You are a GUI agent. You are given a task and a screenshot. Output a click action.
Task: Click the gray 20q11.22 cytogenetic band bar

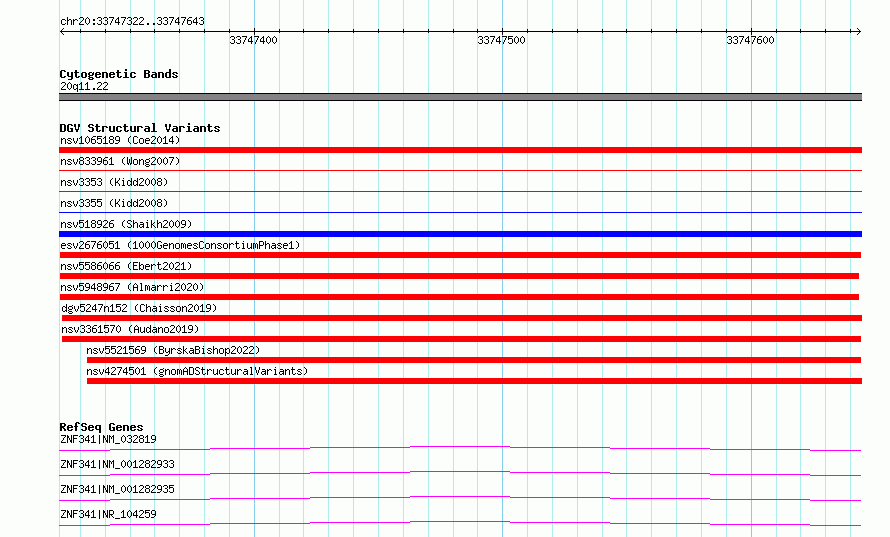coord(460,97)
